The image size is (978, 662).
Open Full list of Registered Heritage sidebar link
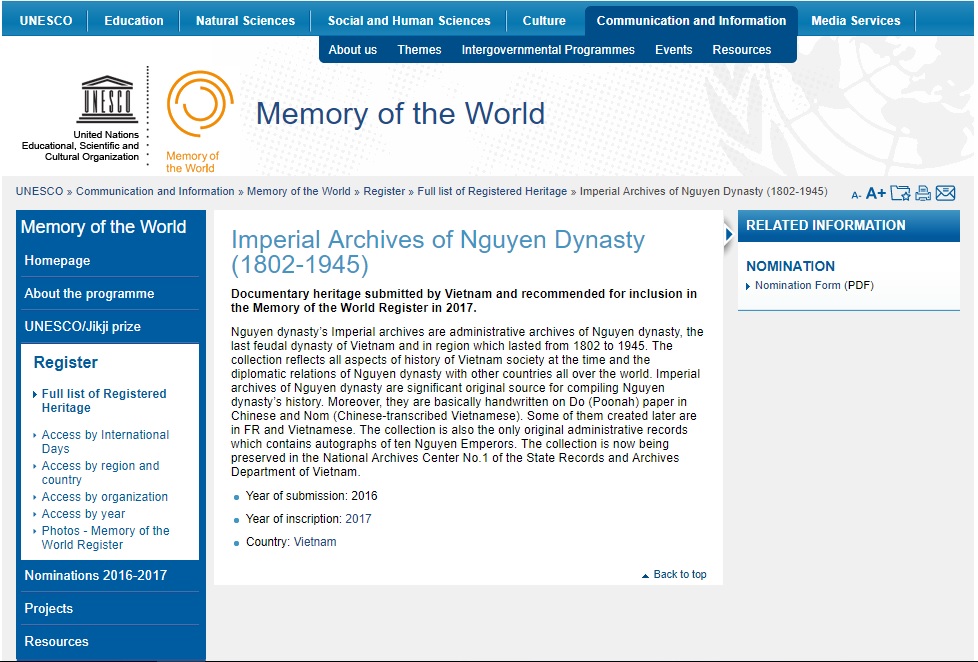click(x=104, y=401)
